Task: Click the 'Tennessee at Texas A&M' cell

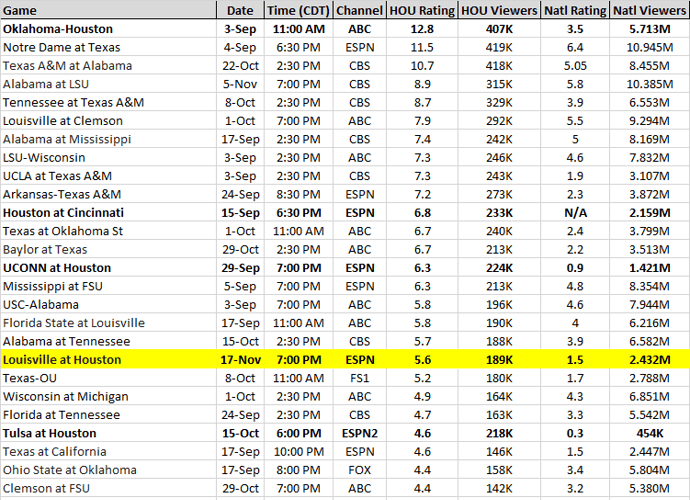Action: click(108, 102)
